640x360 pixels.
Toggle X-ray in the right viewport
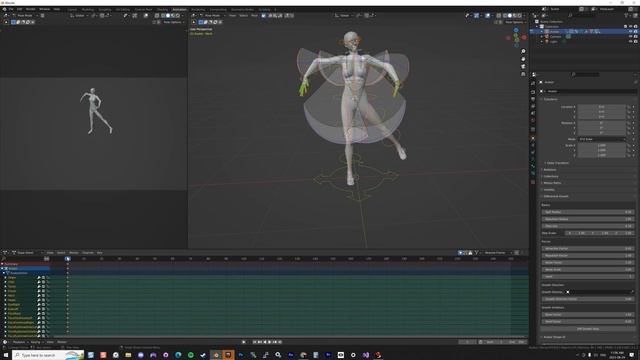pos(498,16)
